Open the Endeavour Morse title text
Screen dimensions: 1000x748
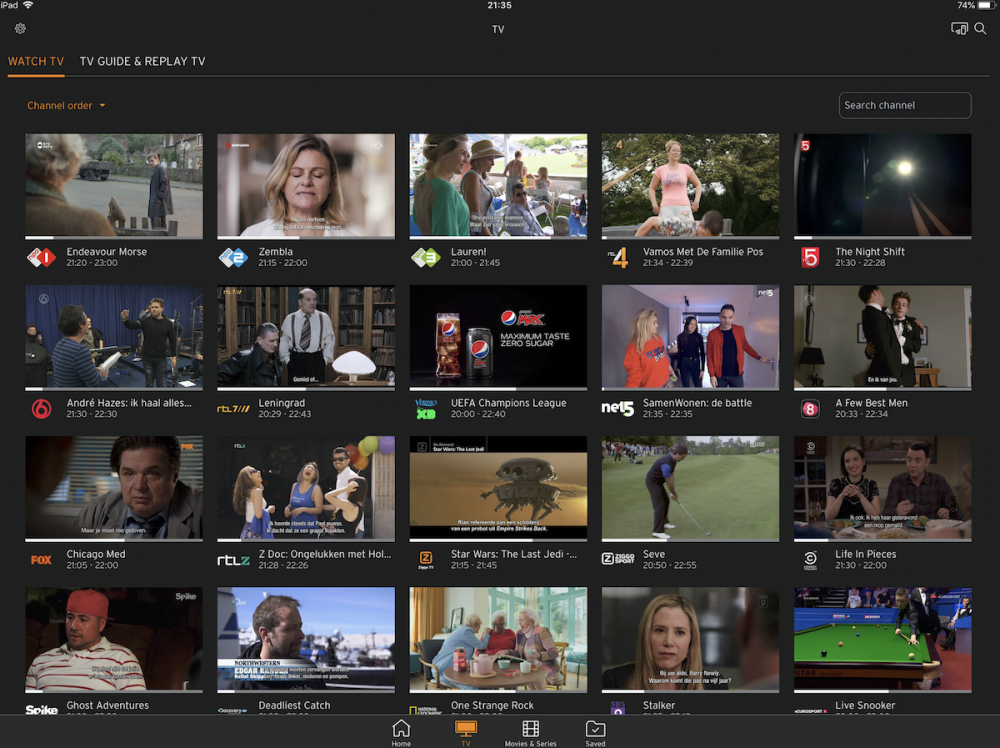pos(107,251)
